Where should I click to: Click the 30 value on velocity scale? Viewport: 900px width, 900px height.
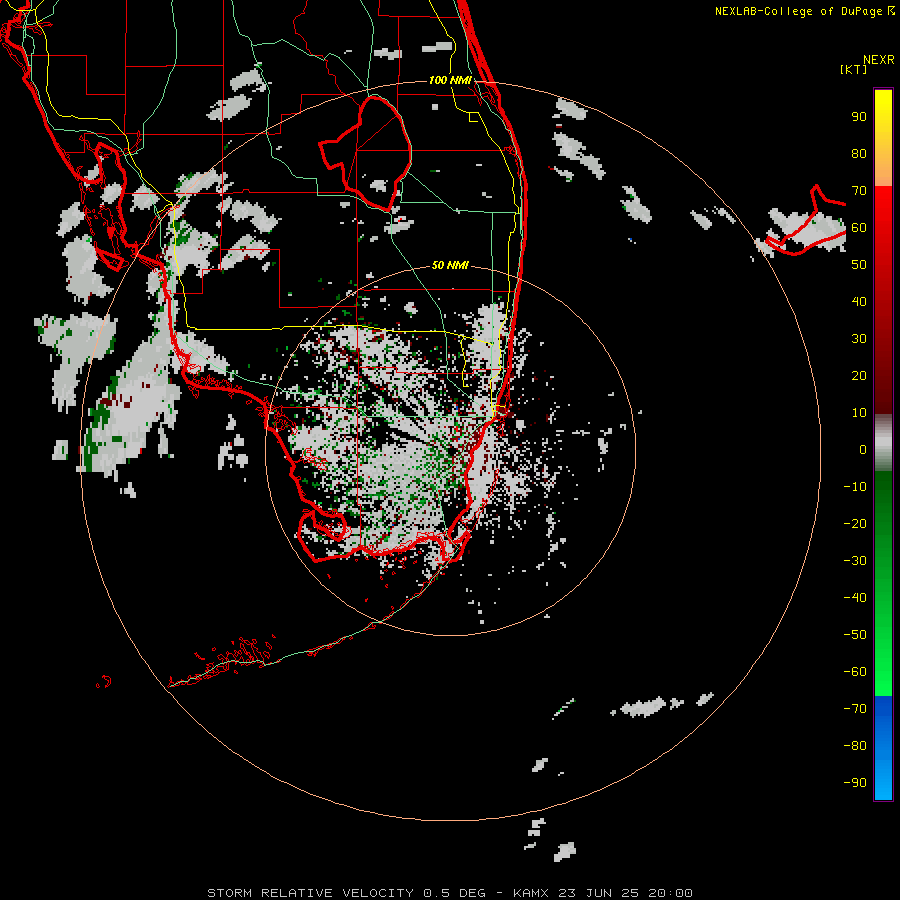859,339
